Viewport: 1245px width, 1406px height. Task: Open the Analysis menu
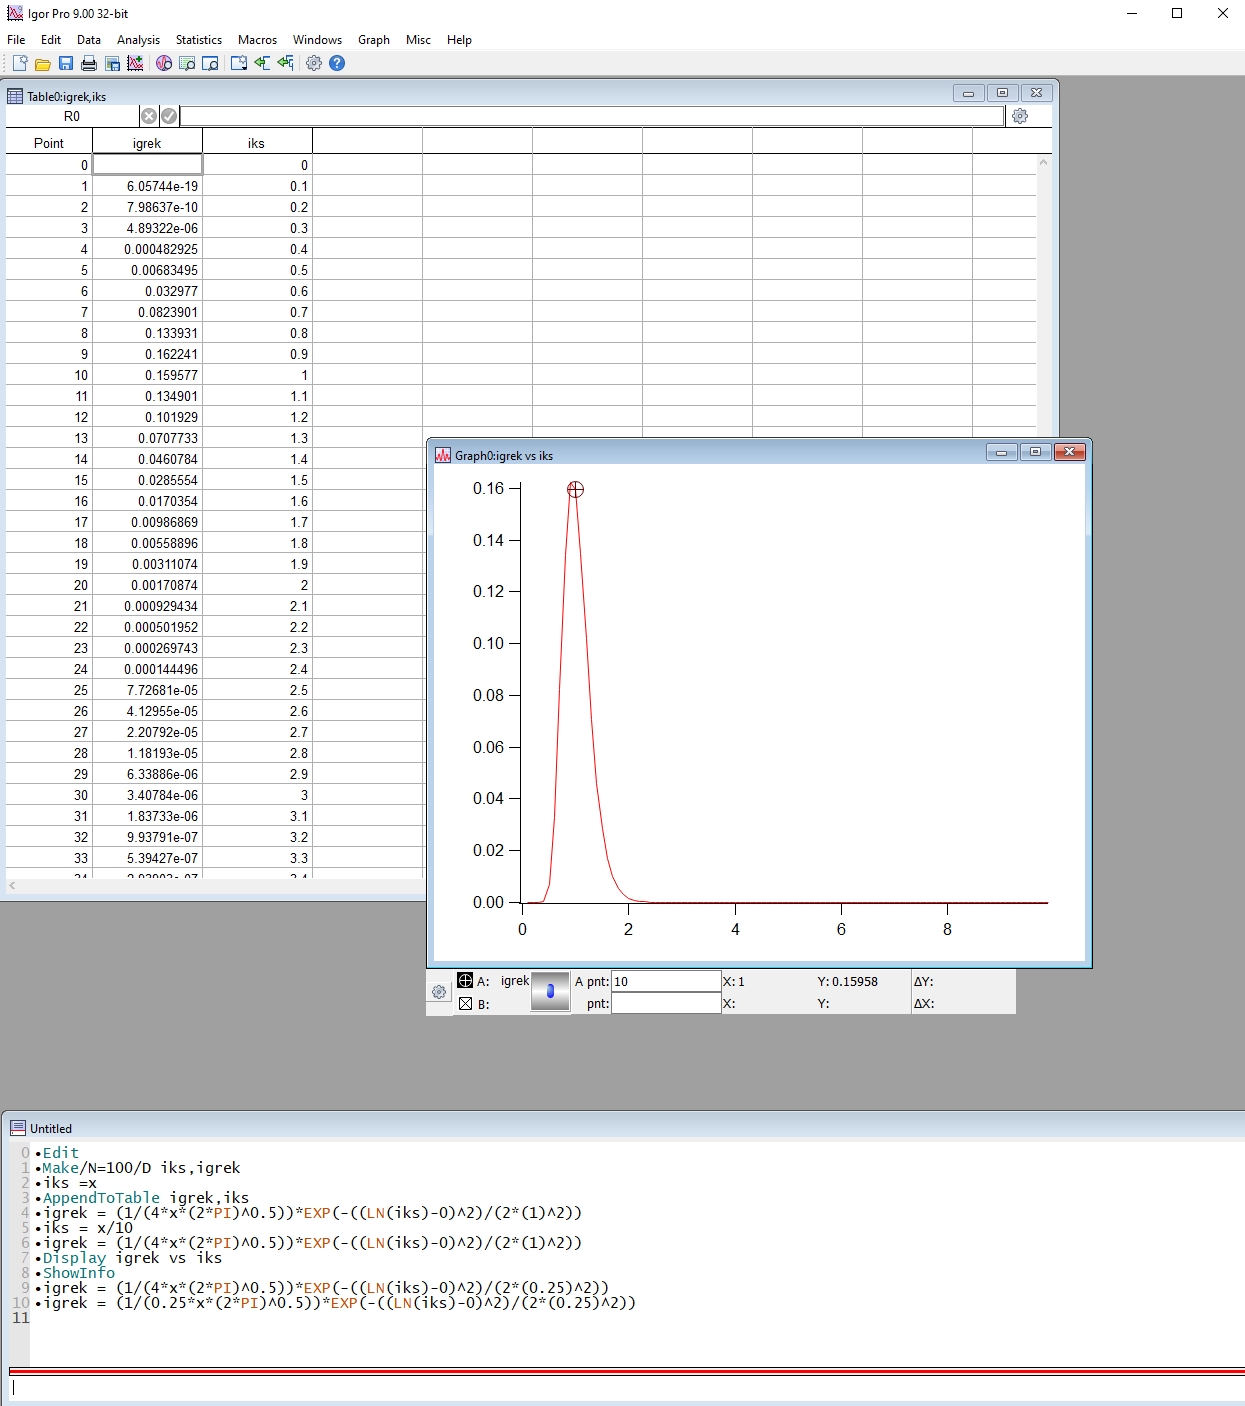tap(139, 40)
